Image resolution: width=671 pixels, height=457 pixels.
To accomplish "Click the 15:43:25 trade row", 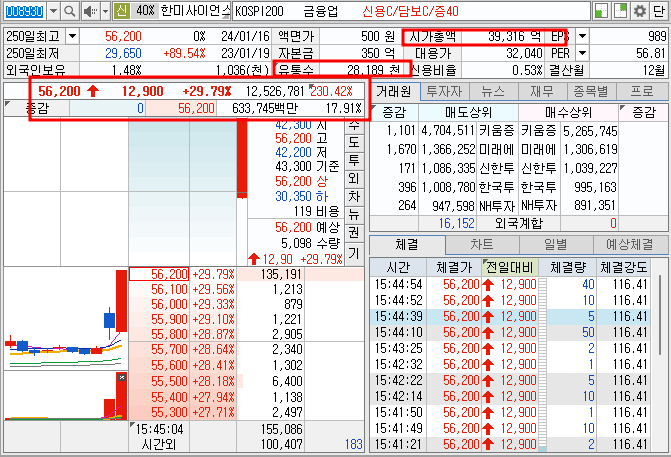I will tap(511, 349).
